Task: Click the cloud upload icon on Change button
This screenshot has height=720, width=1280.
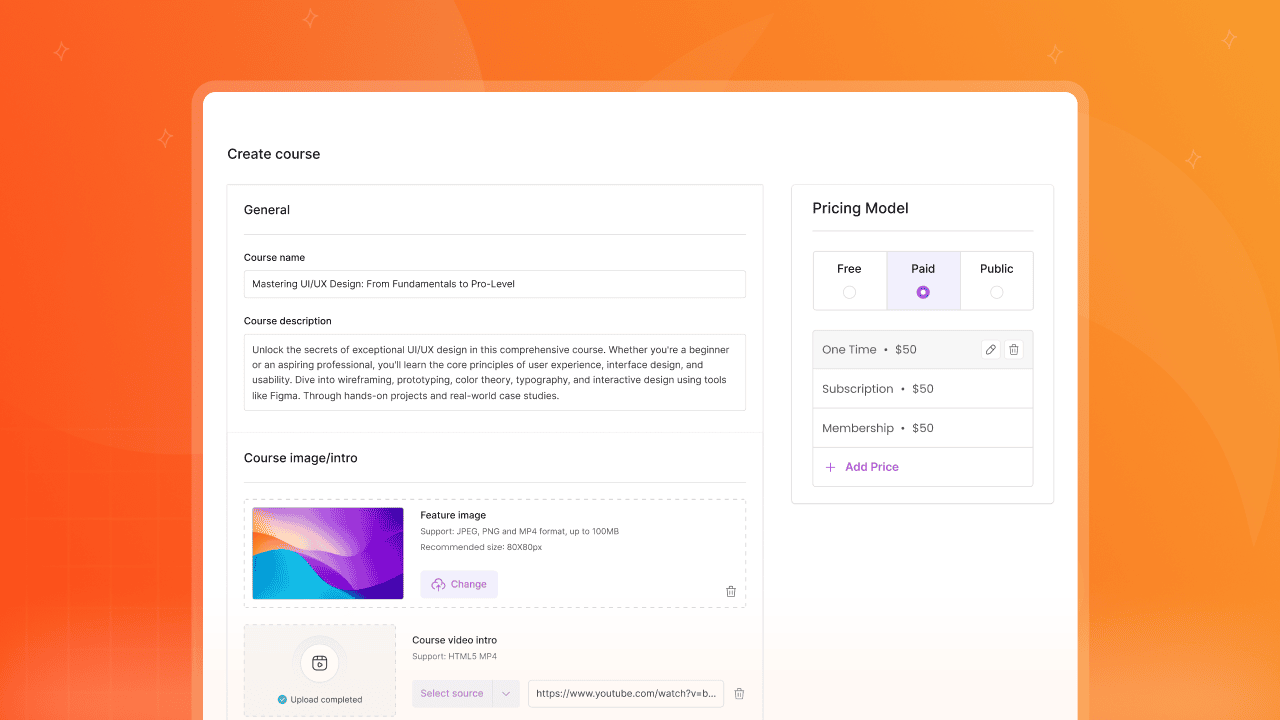Action: coord(438,584)
